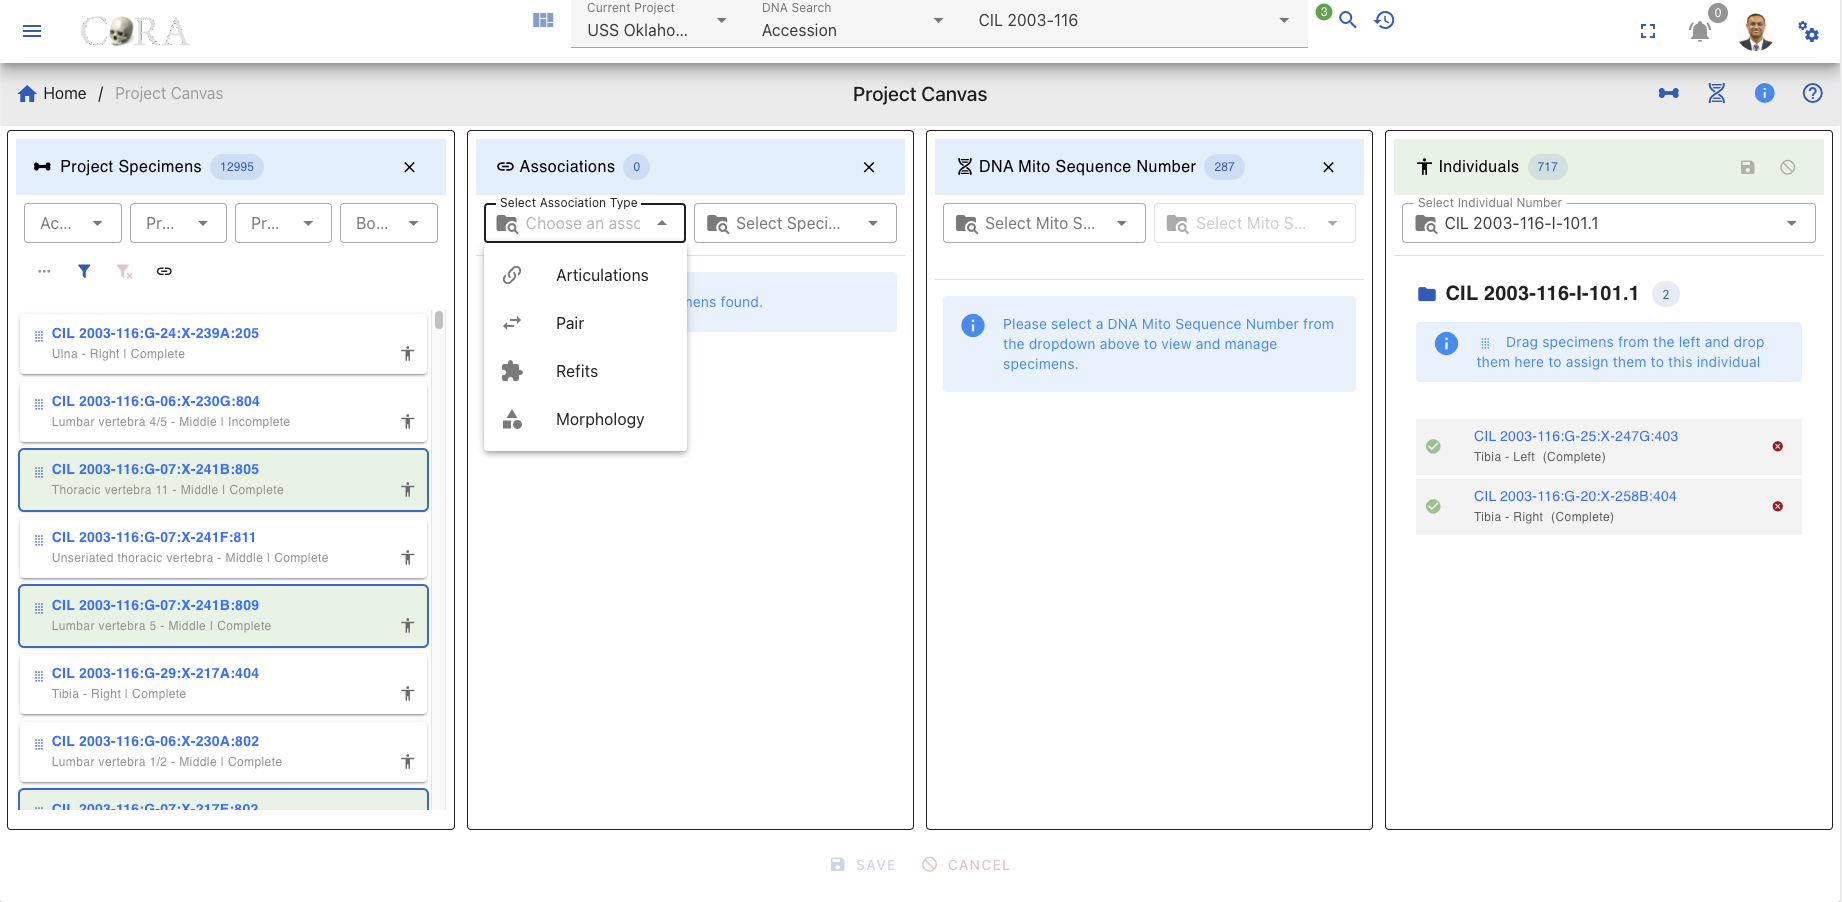Open specimen CIL 2003-116:G-06:X-230A:802 link
This screenshot has height=902, width=1842.
(155, 741)
